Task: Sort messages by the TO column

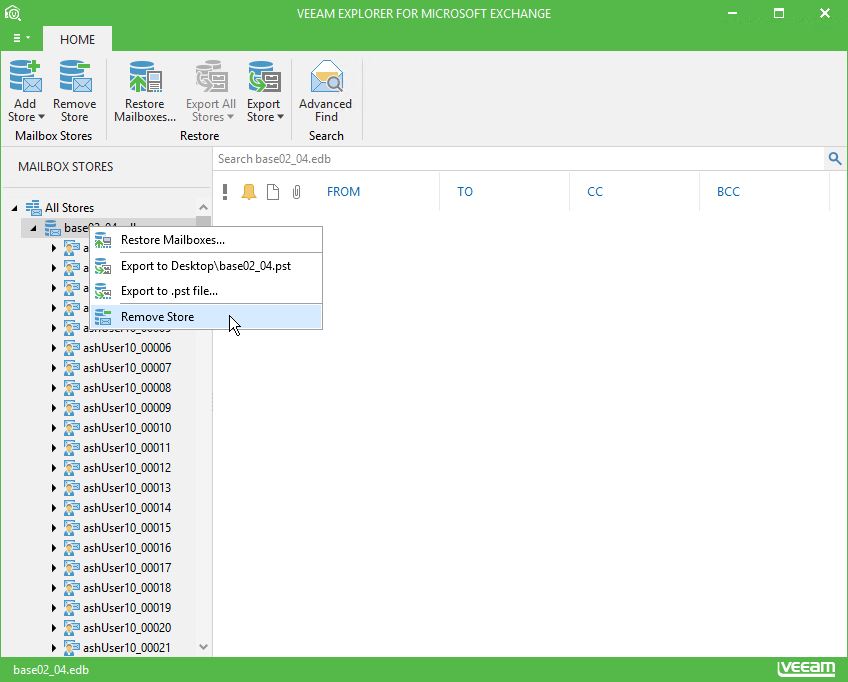Action: coord(465,191)
